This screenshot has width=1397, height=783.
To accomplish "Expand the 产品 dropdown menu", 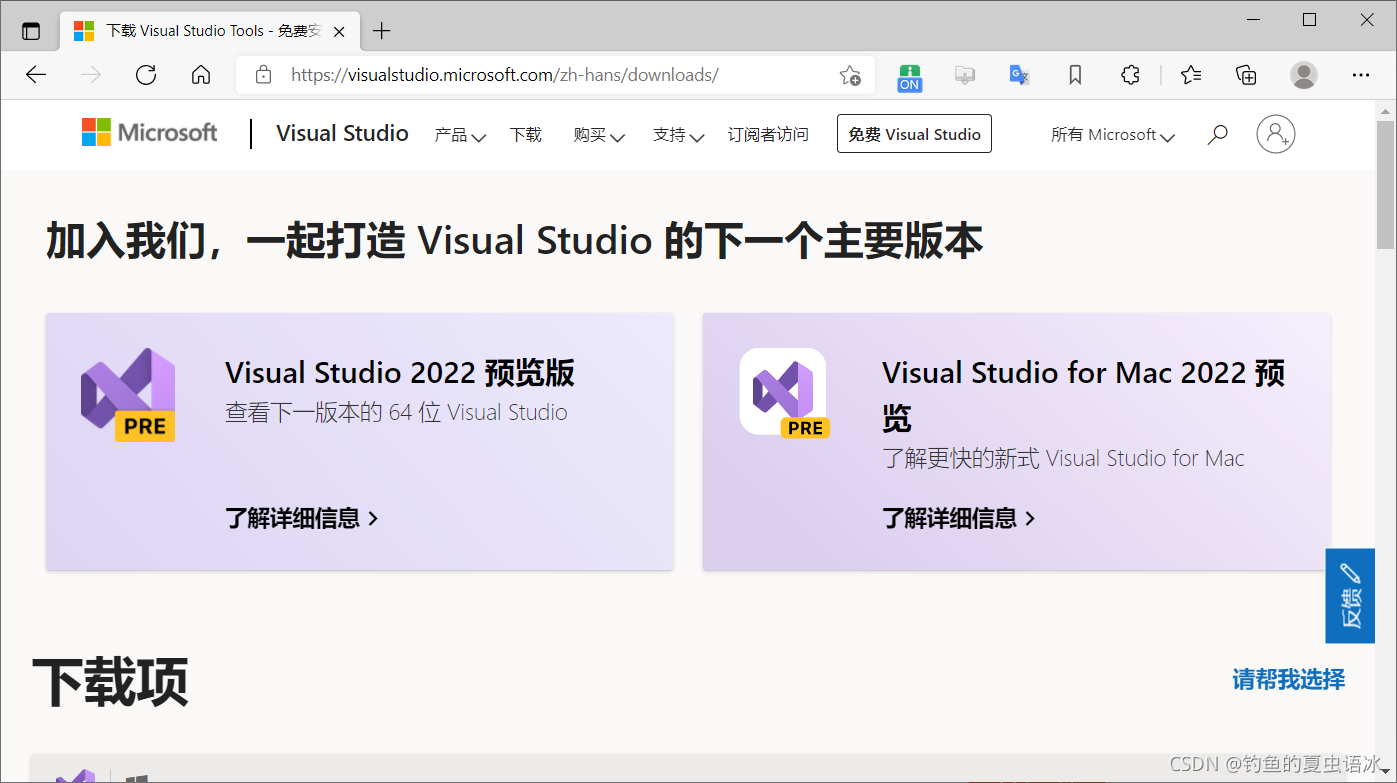I will pyautogui.click(x=460, y=135).
